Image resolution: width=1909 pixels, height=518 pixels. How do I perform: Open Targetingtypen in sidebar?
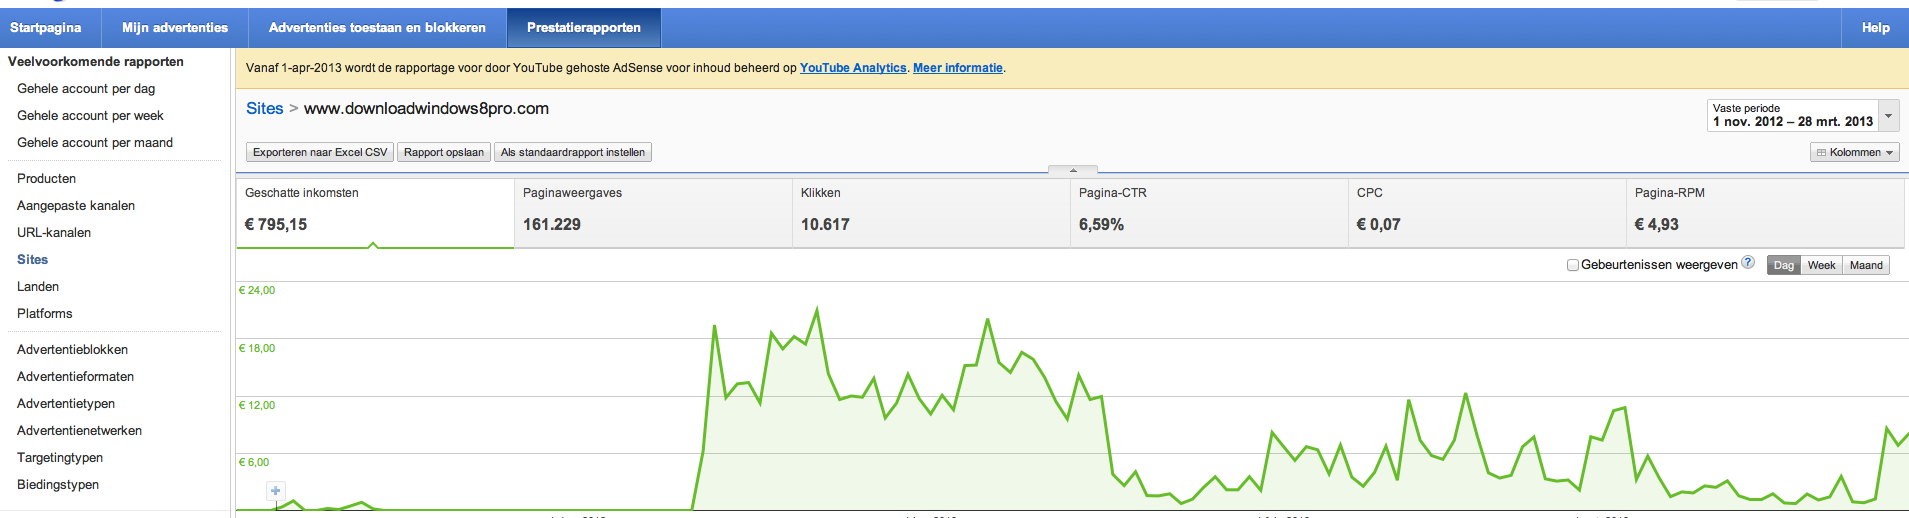pos(60,457)
